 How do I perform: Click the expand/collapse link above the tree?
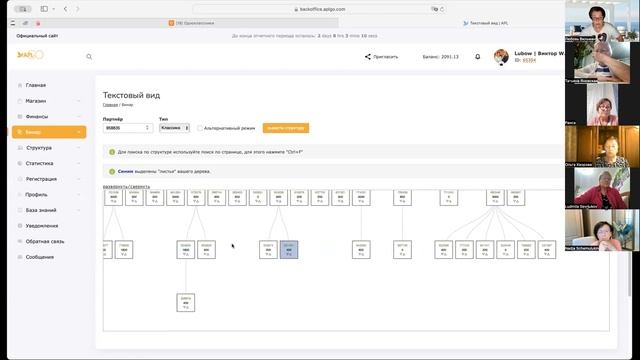[x=126, y=187]
